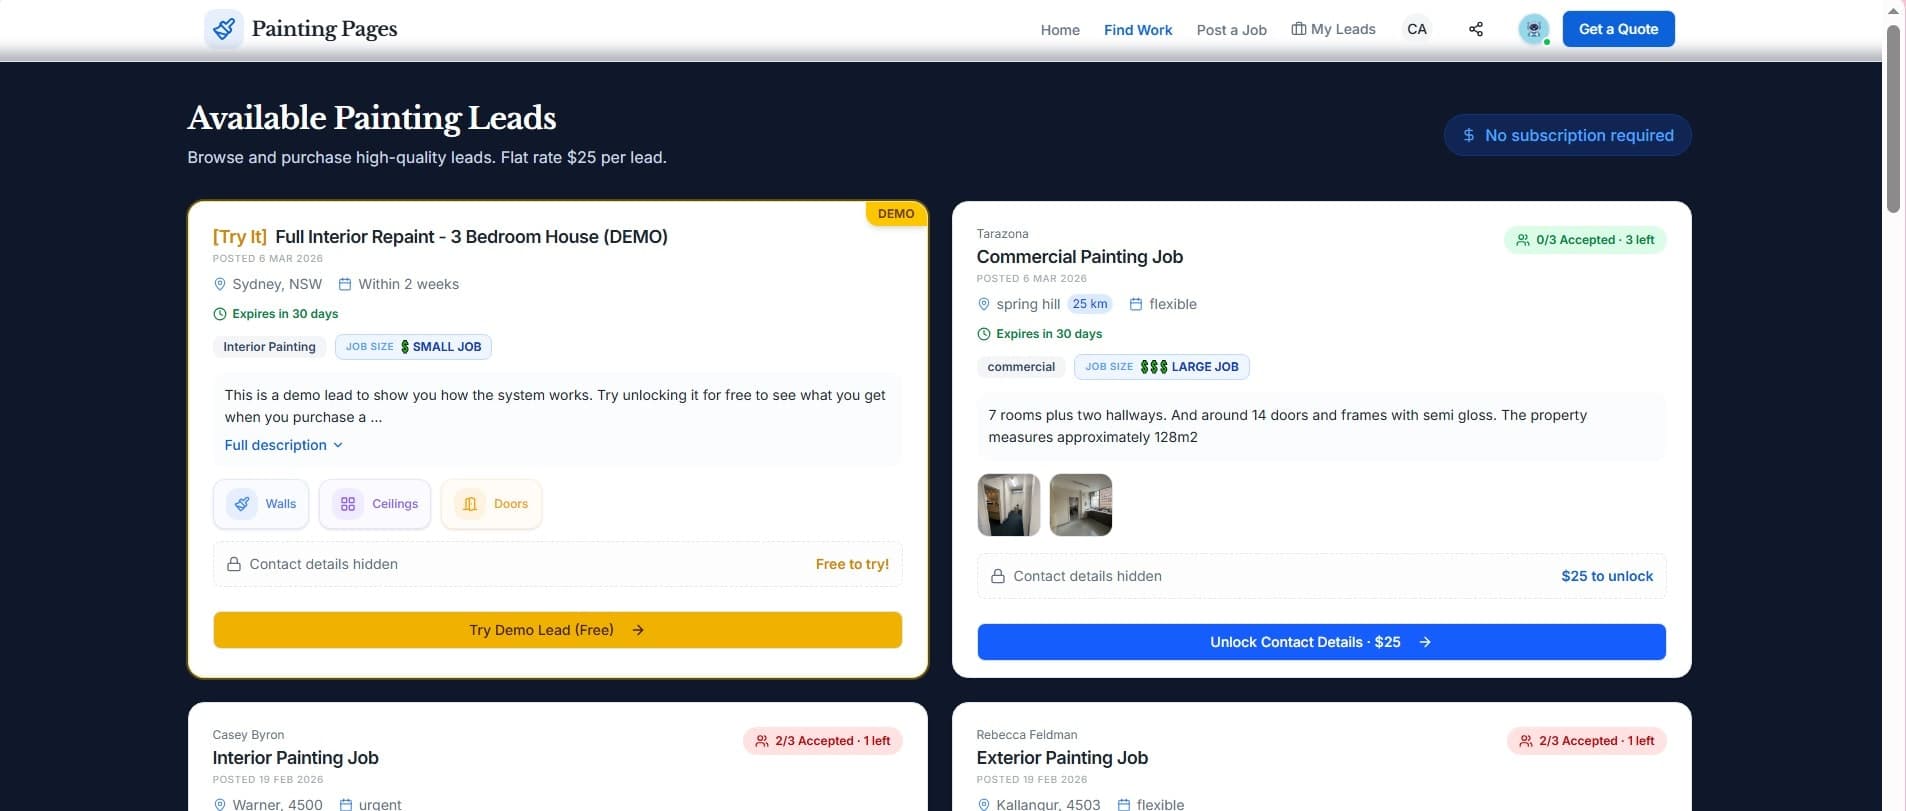Screen dimensions: 1906x811
Task: Click the page vertical scrollbar
Action: pyautogui.click(x=1892, y=120)
